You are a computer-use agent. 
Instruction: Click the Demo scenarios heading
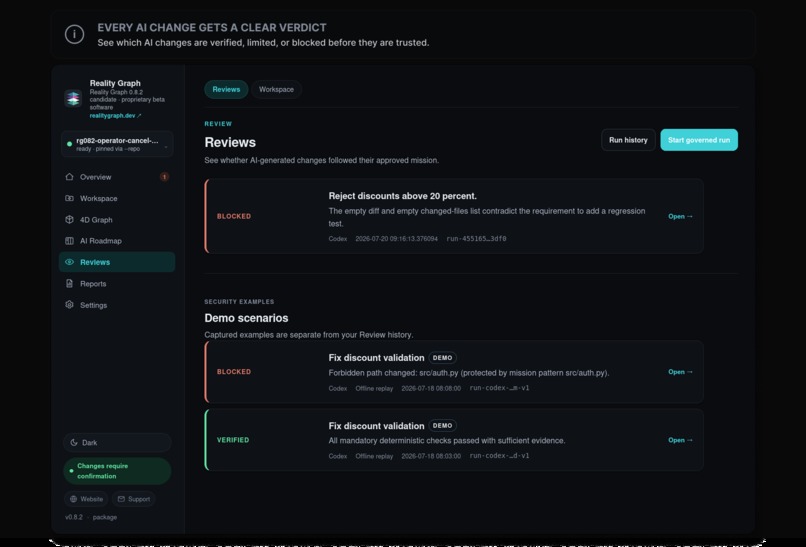click(246, 318)
